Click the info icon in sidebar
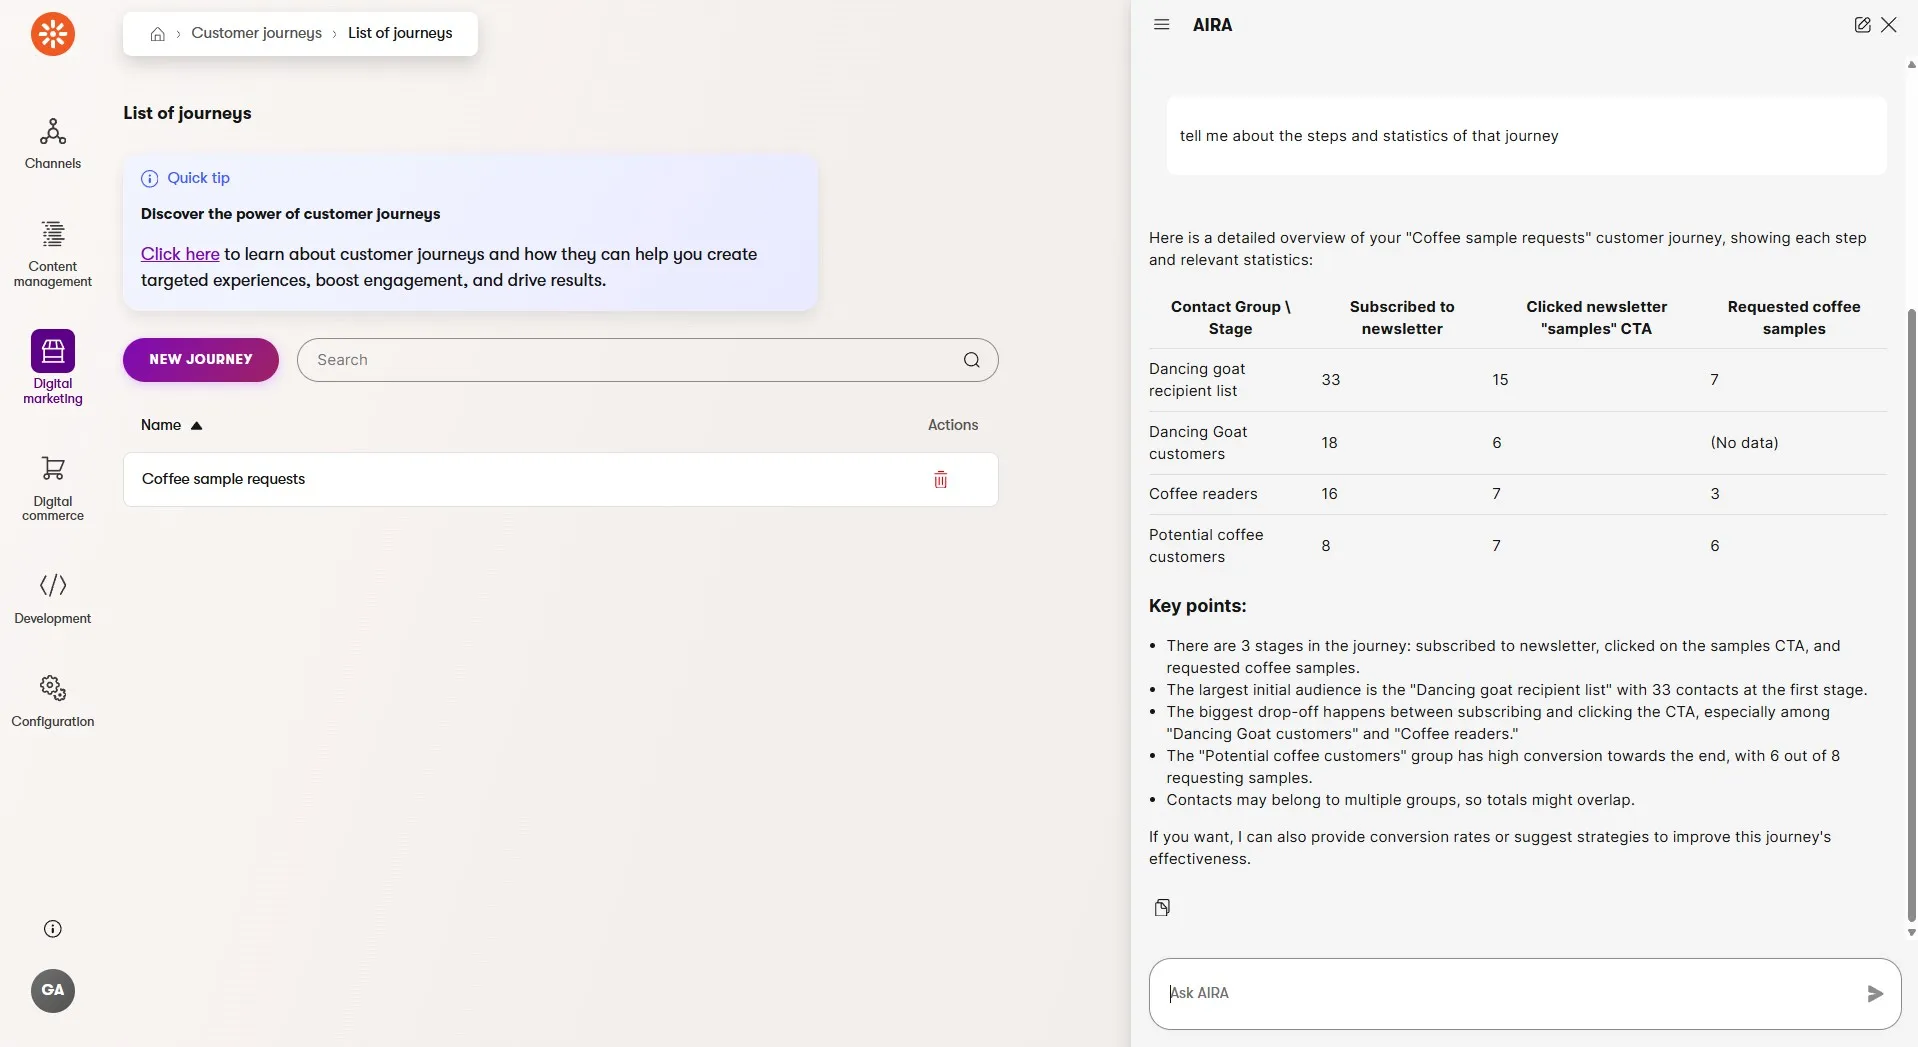Viewport: 1918px width, 1047px height. (x=53, y=929)
